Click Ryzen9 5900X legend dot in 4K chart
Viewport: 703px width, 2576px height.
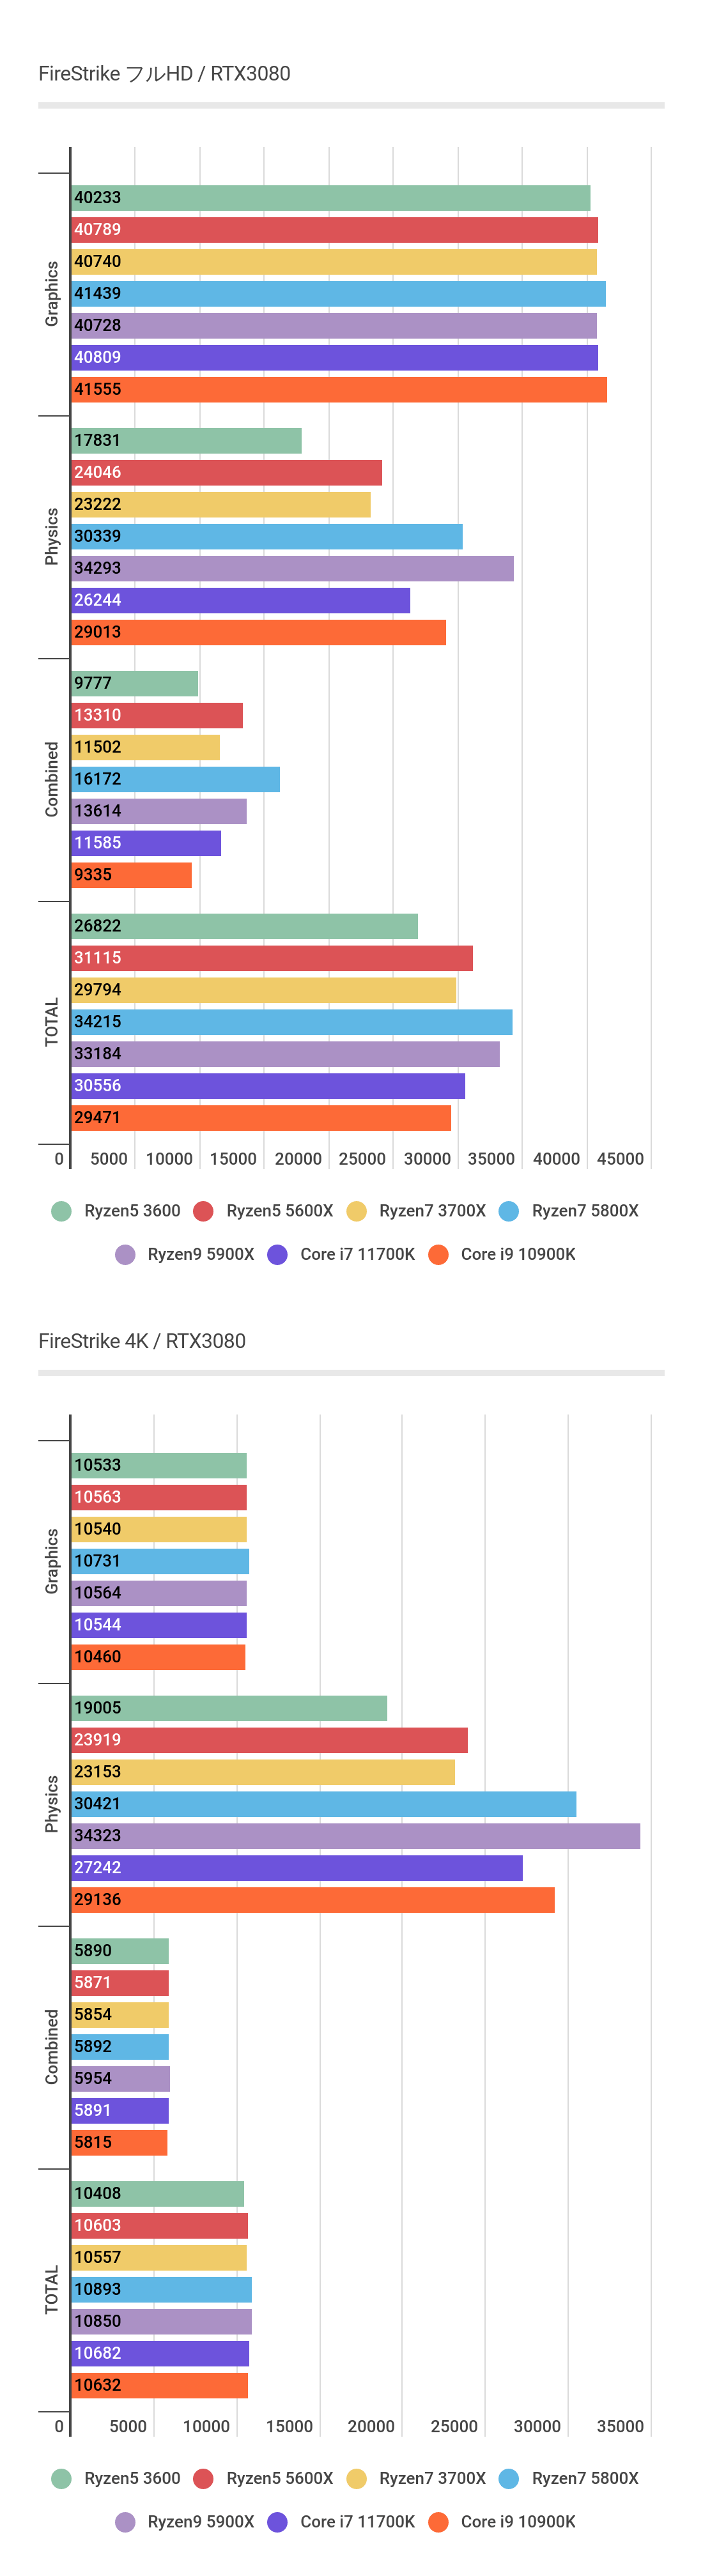click(x=125, y=2522)
